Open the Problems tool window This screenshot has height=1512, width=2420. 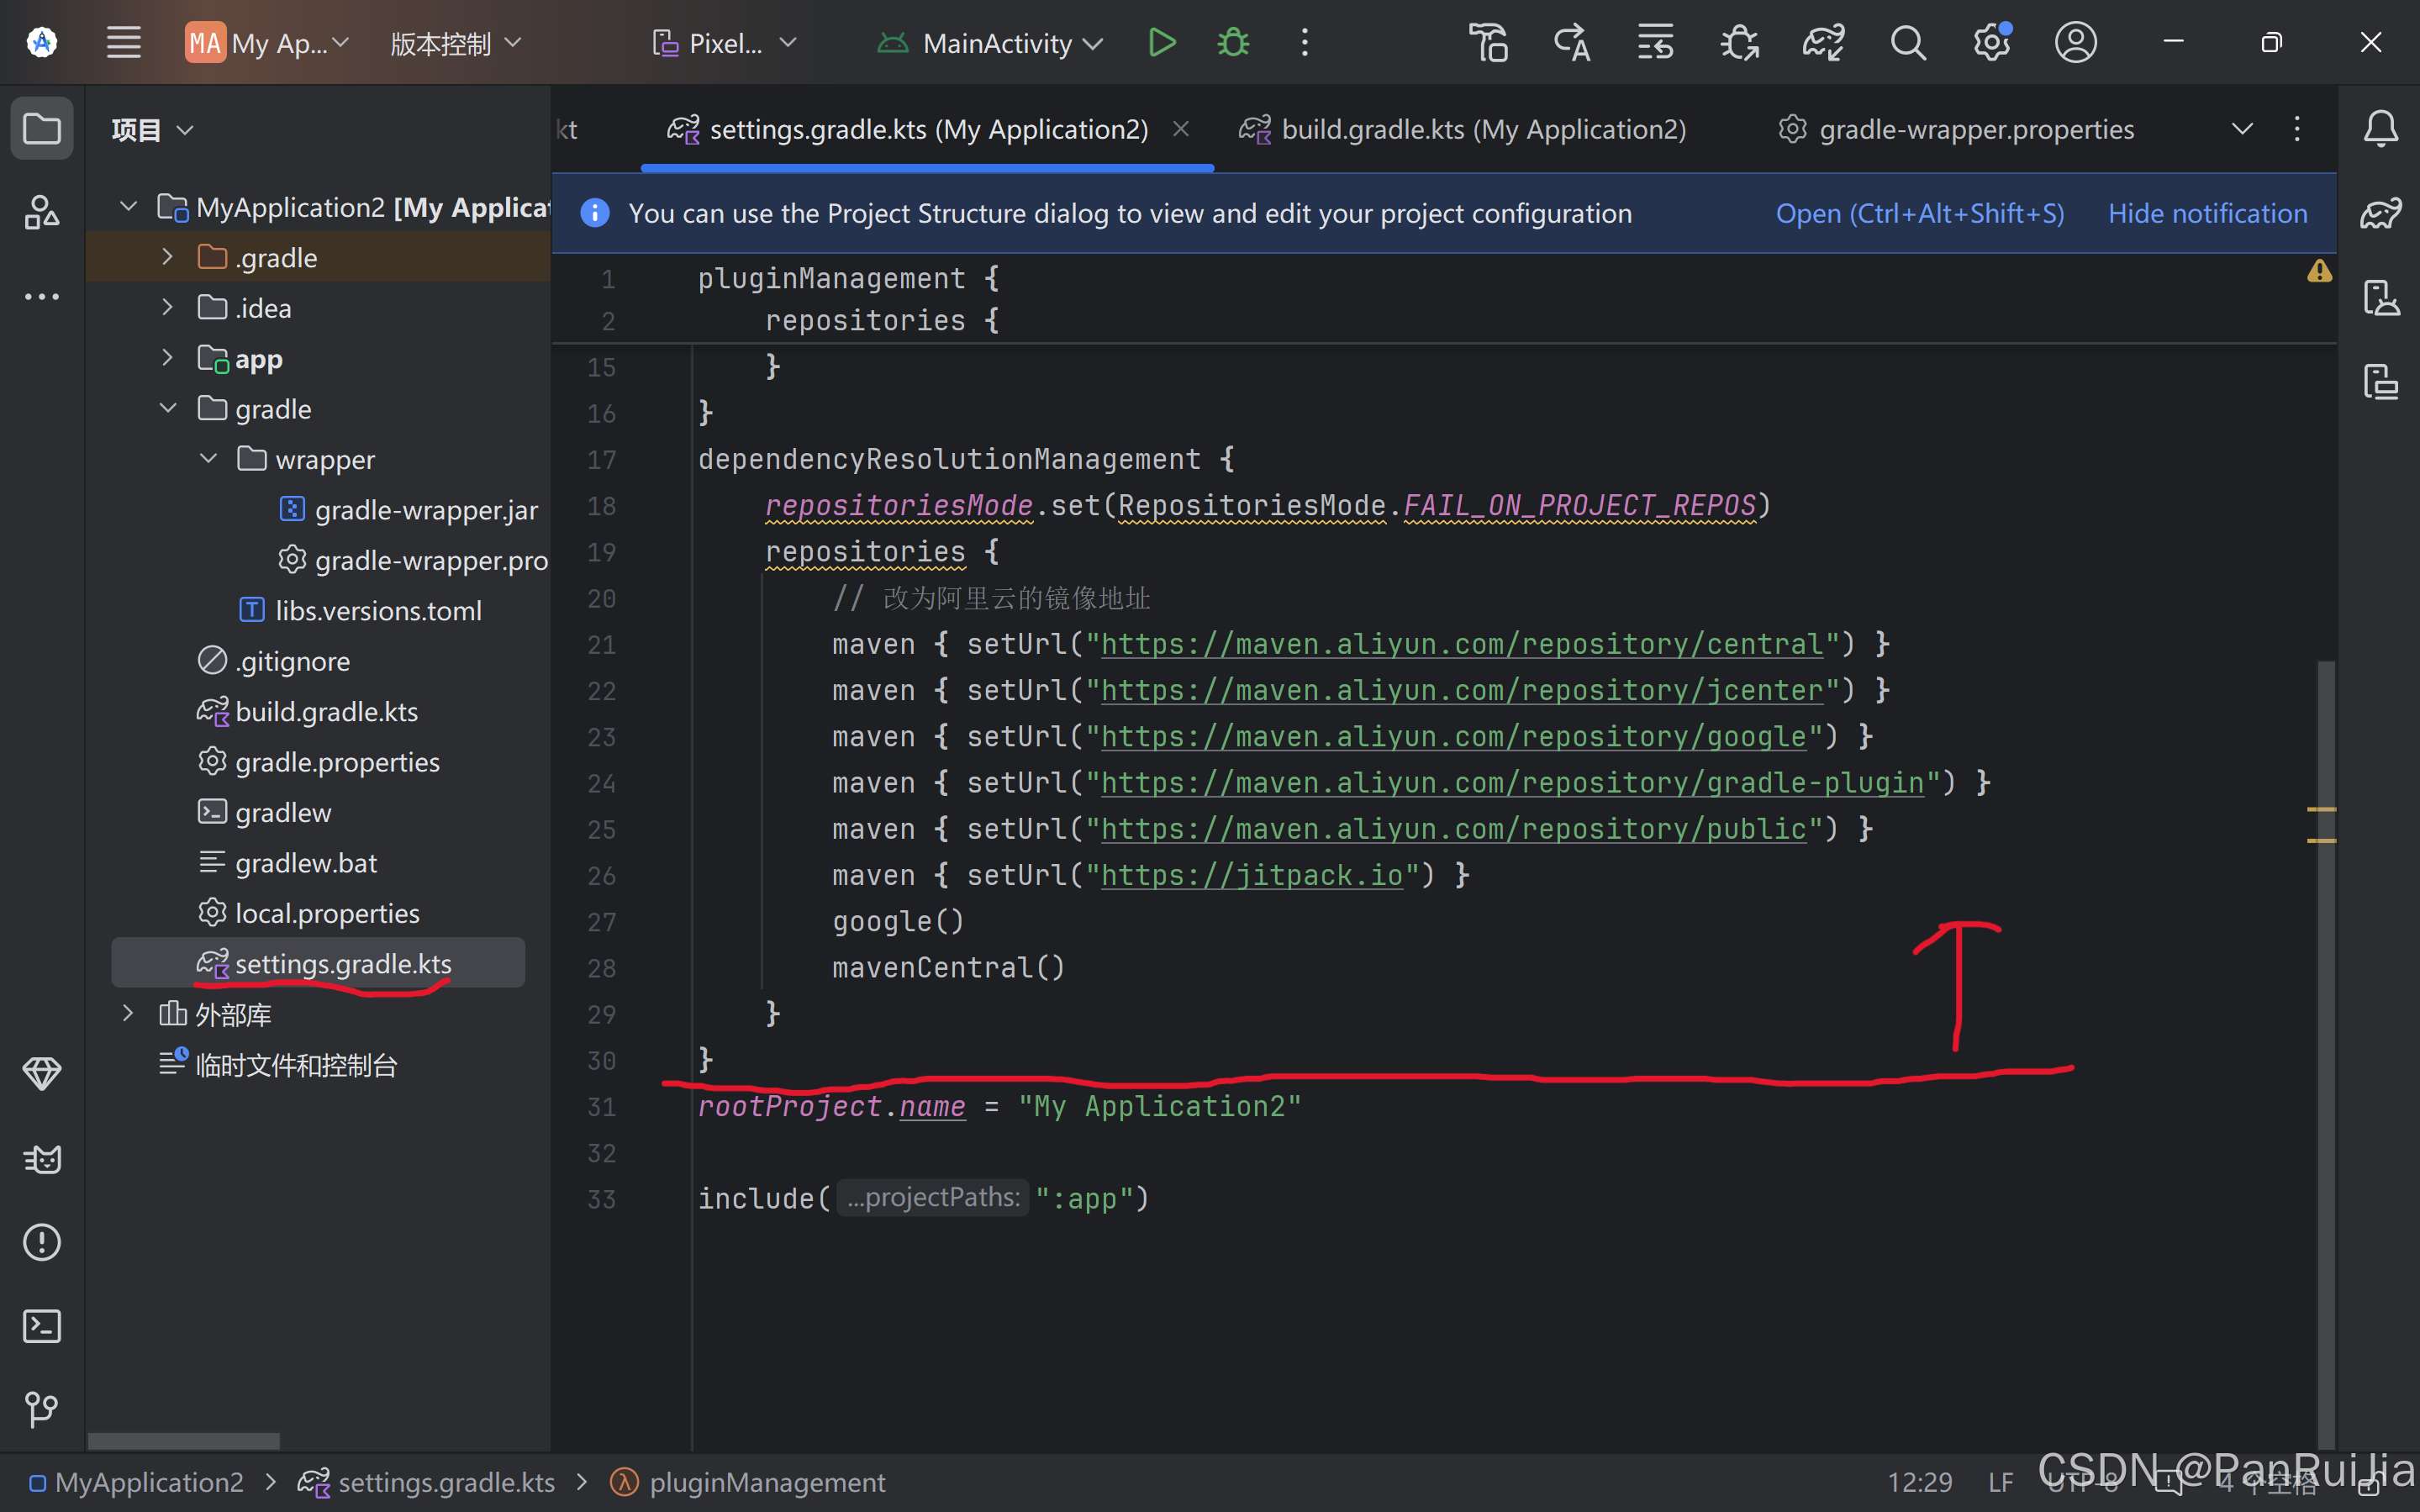tap(41, 1243)
